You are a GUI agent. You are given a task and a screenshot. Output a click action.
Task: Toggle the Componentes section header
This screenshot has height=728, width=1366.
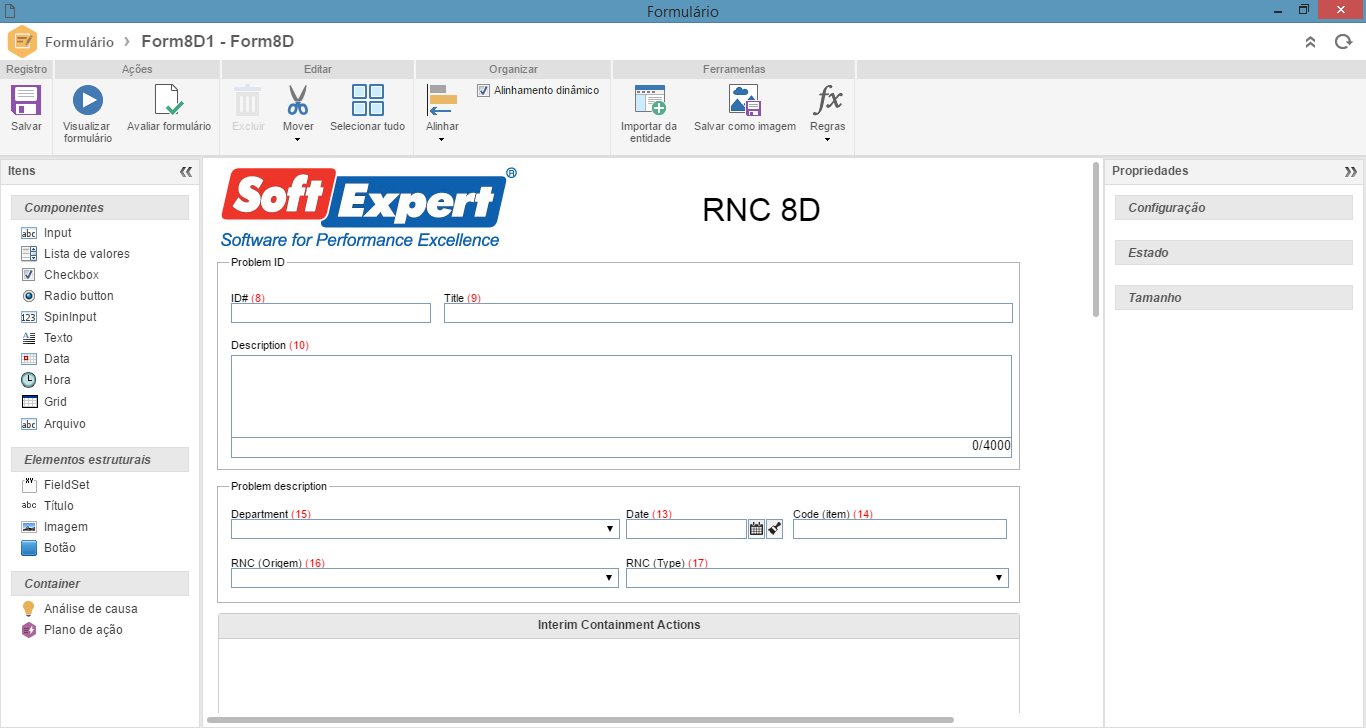pos(100,208)
